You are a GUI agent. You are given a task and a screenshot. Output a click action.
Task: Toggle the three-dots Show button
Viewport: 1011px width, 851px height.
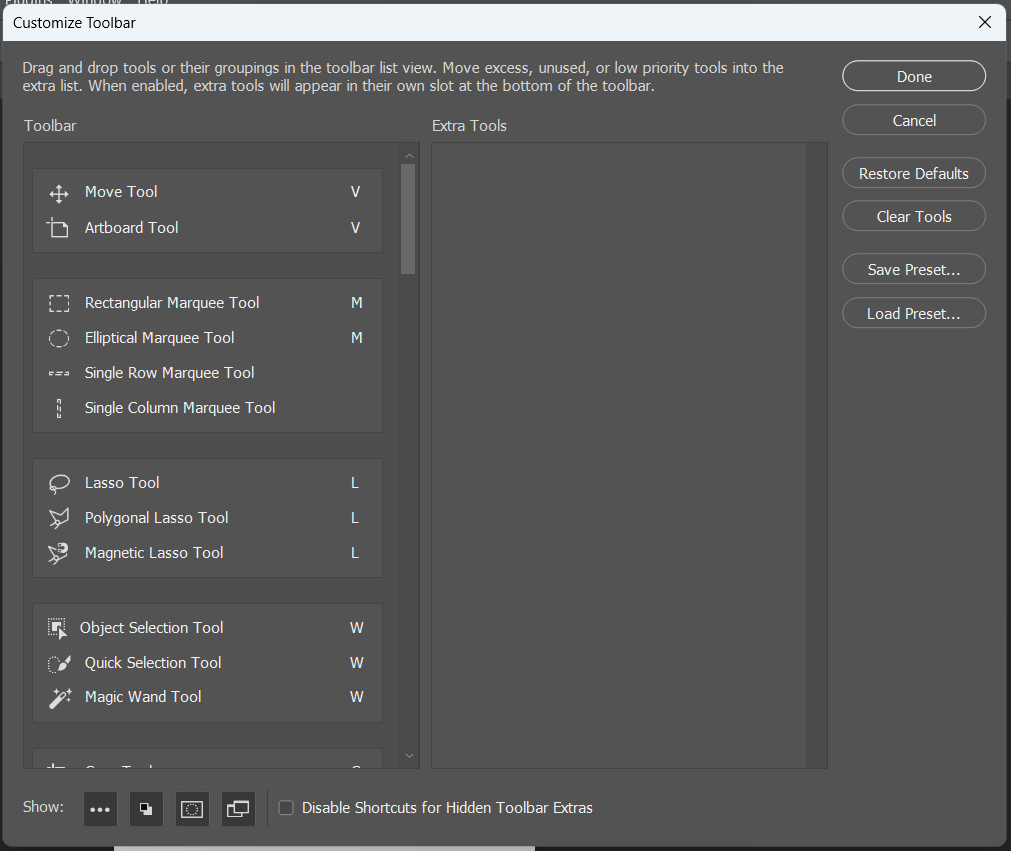click(100, 809)
